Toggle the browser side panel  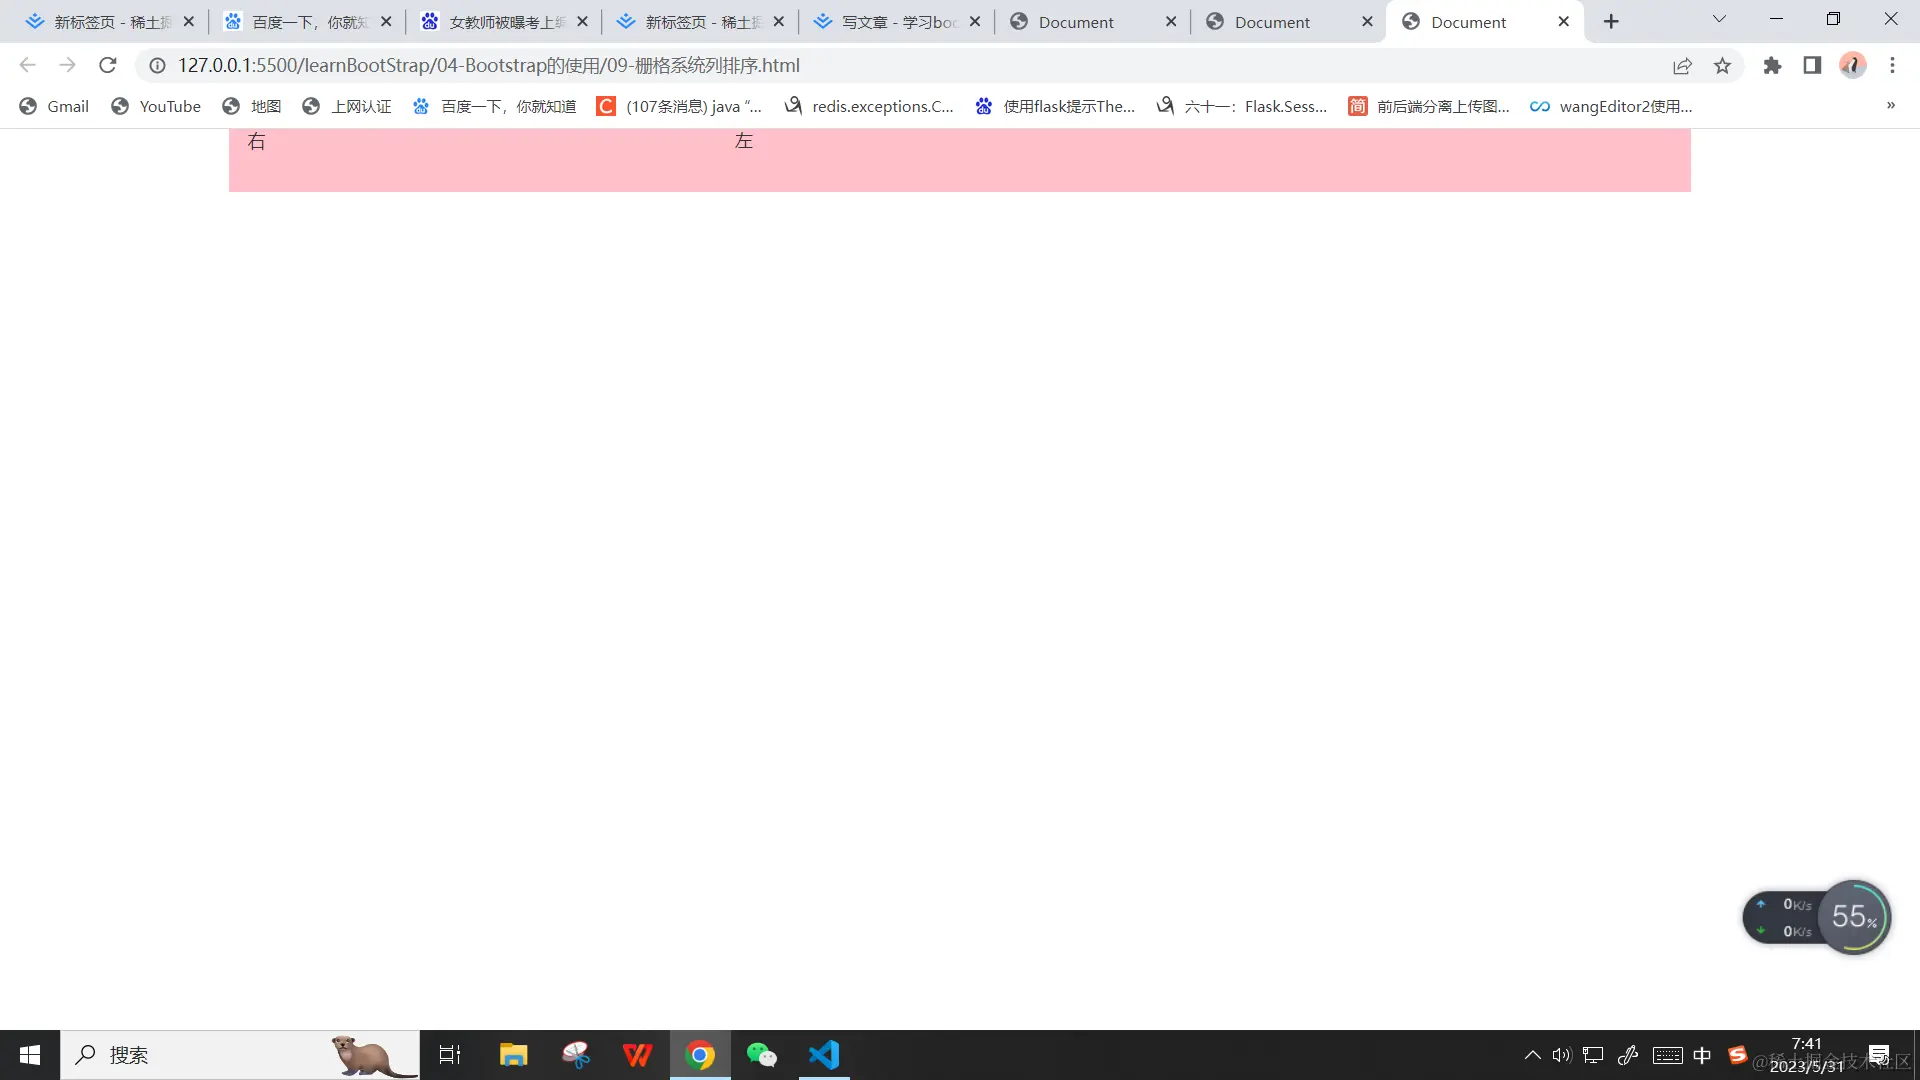pos(1812,65)
